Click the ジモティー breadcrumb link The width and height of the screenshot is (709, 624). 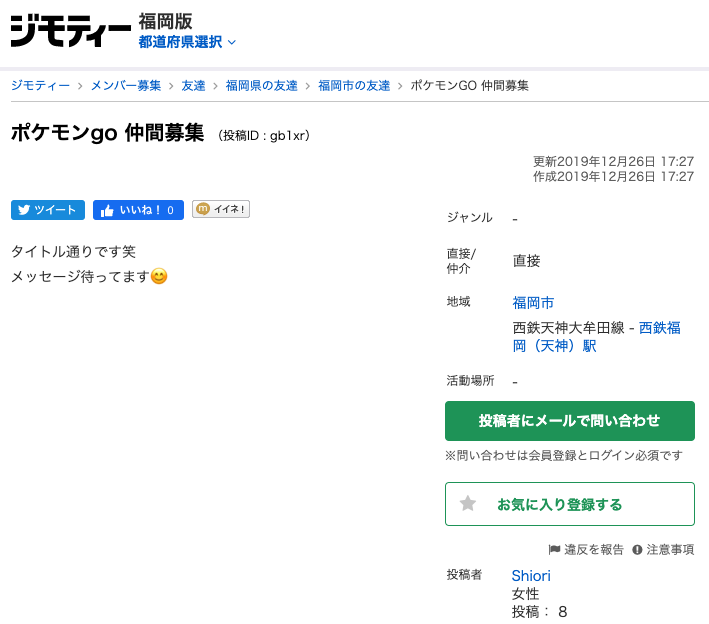pyautogui.click(x=40, y=85)
